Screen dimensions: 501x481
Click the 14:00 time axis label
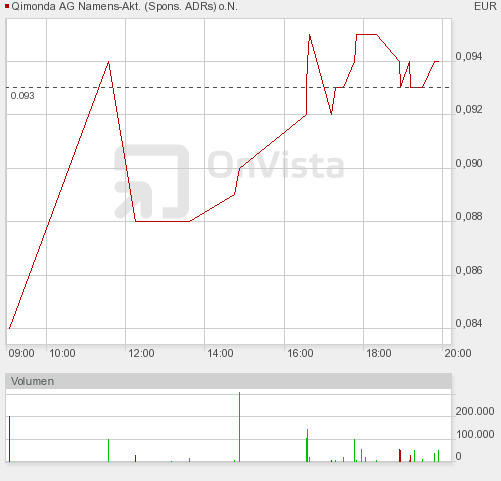(x=220, y=353)
